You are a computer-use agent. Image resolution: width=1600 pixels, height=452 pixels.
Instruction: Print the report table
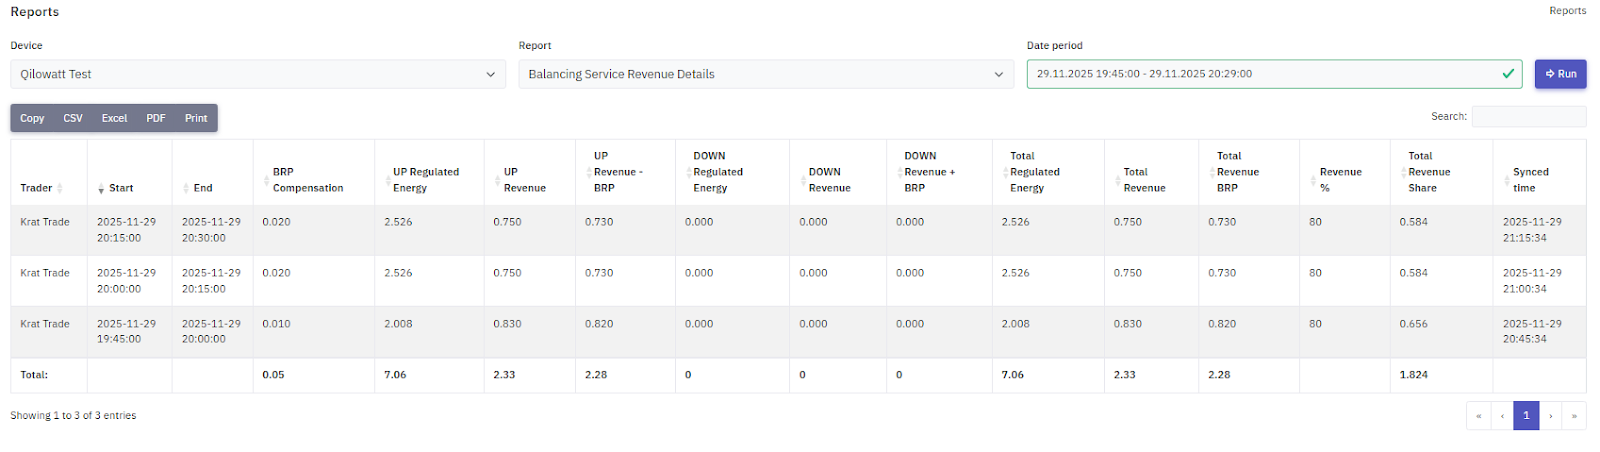tap(196, 118)
